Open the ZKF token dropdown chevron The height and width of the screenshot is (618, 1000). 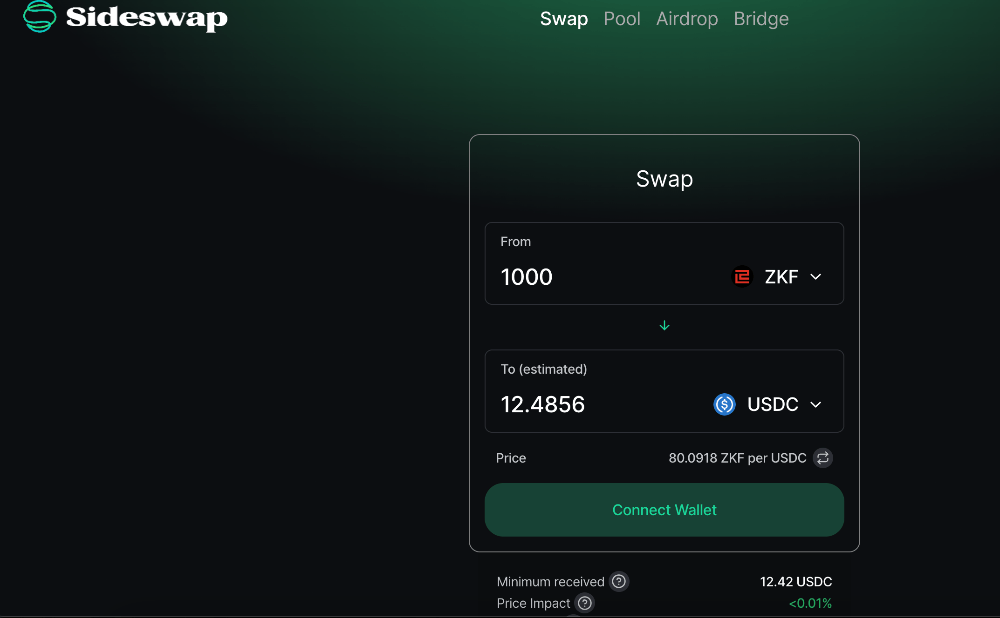pos(816,277)
